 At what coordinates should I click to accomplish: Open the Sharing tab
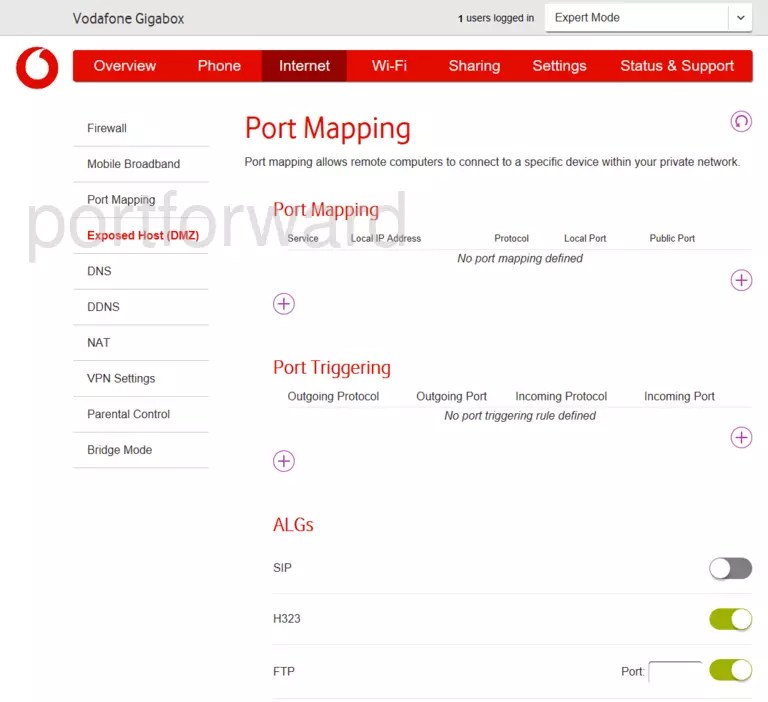point(474,66)
